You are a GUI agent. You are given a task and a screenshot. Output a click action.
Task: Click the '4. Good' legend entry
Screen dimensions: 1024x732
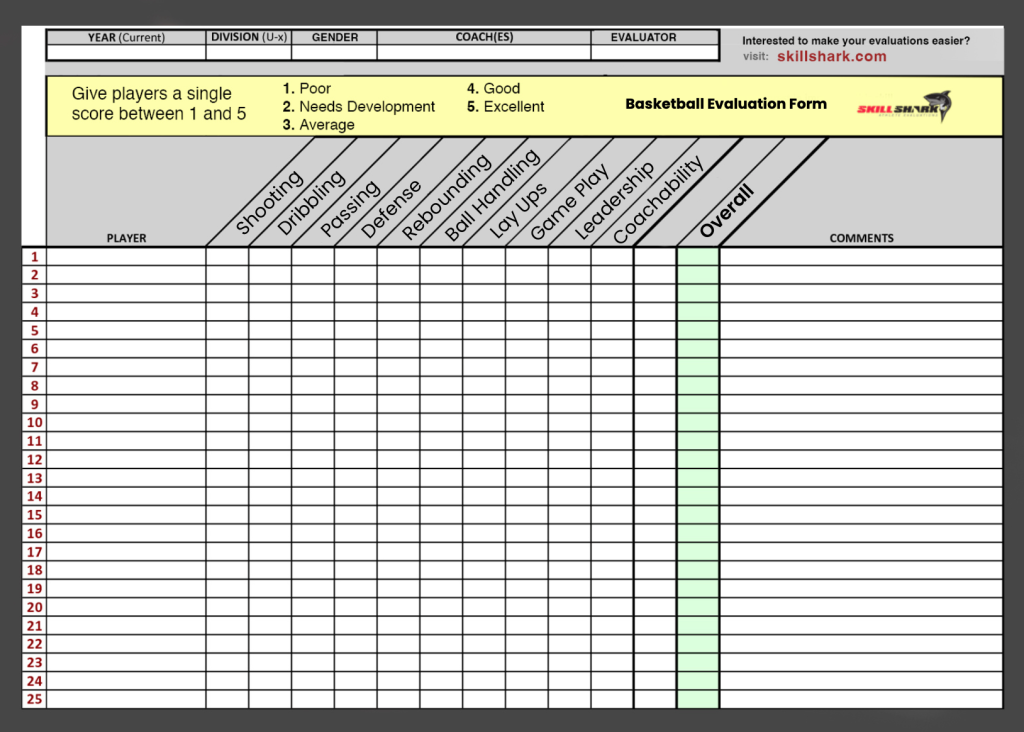[x=493, y=88]
